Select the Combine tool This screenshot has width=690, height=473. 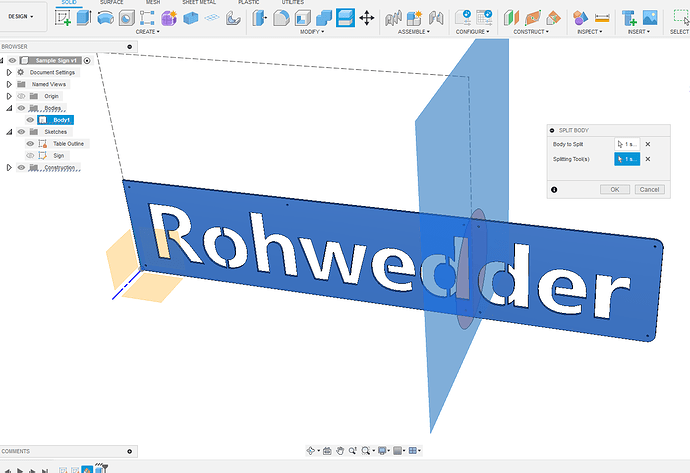[x=324, y=18]
